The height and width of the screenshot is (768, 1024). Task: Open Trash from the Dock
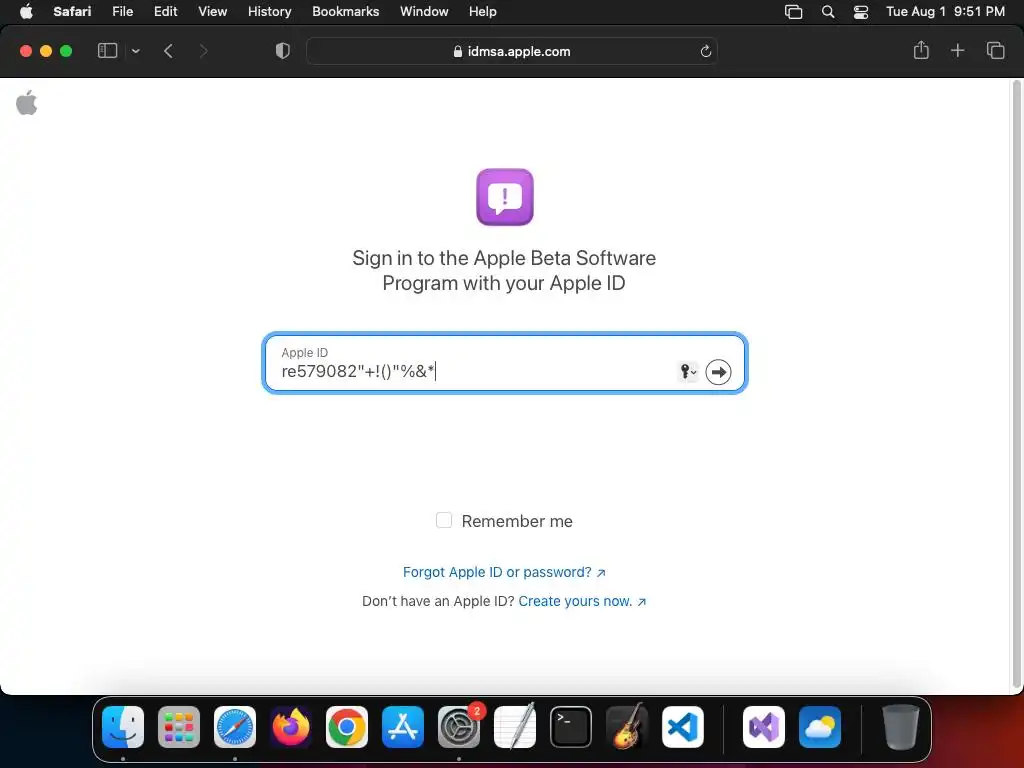pyautogui.click(x=901, y=727)
